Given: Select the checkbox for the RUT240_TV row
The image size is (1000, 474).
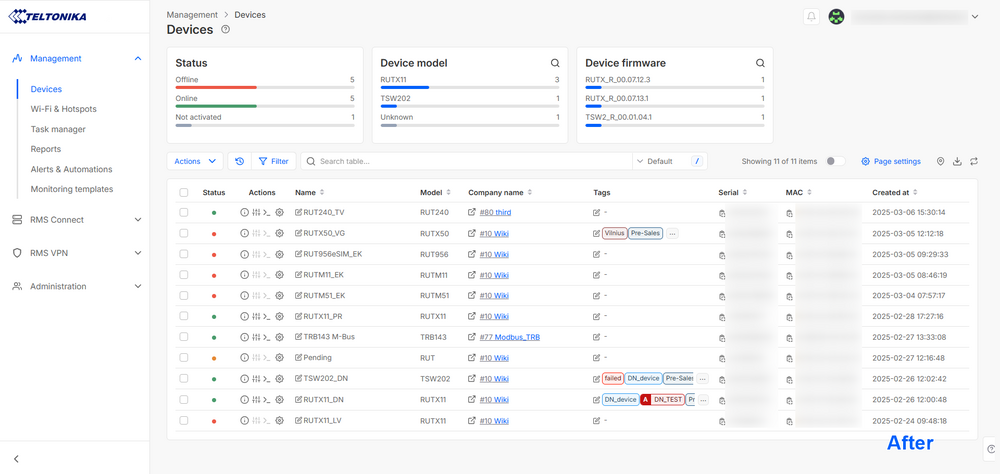Looking at the screenshot, I should [x=184, y=213].
